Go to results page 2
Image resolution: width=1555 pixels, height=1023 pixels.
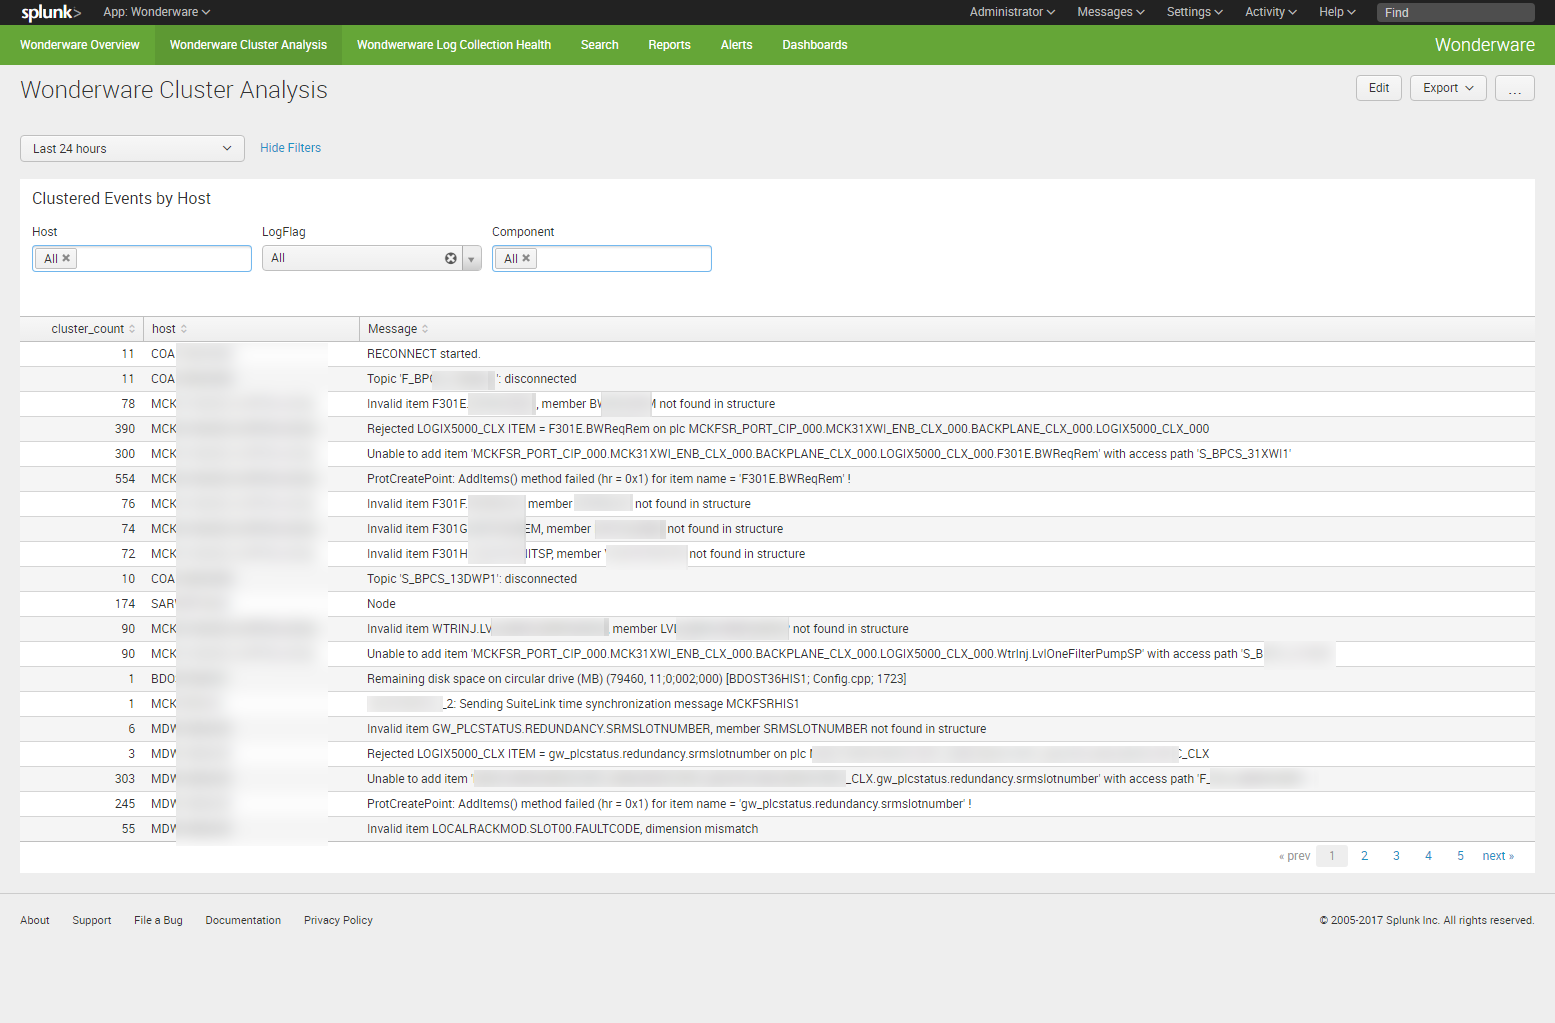tap(1364, 856)
